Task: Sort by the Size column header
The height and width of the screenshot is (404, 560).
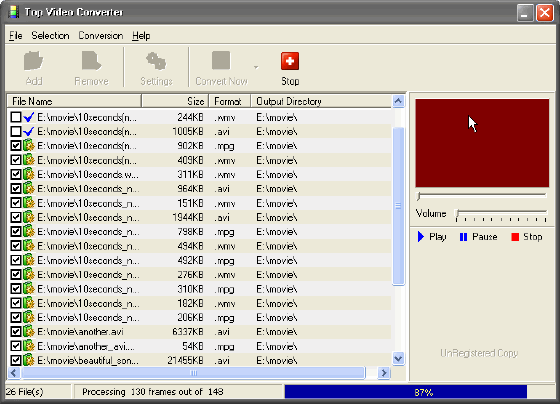Action: 175,101
